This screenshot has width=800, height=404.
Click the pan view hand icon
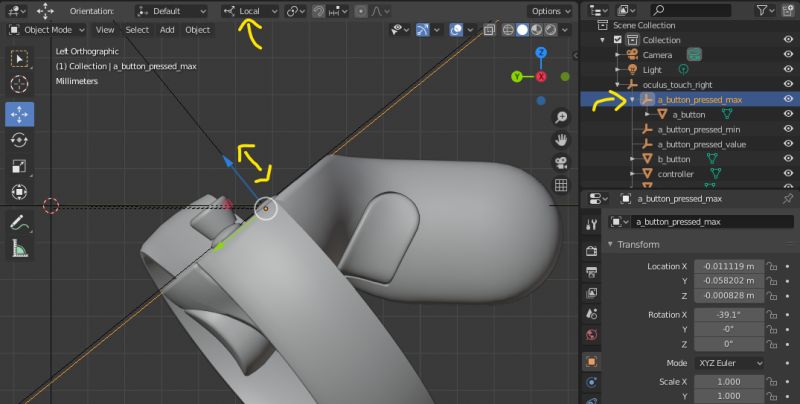pyautogui.click(x=561, y=140)
